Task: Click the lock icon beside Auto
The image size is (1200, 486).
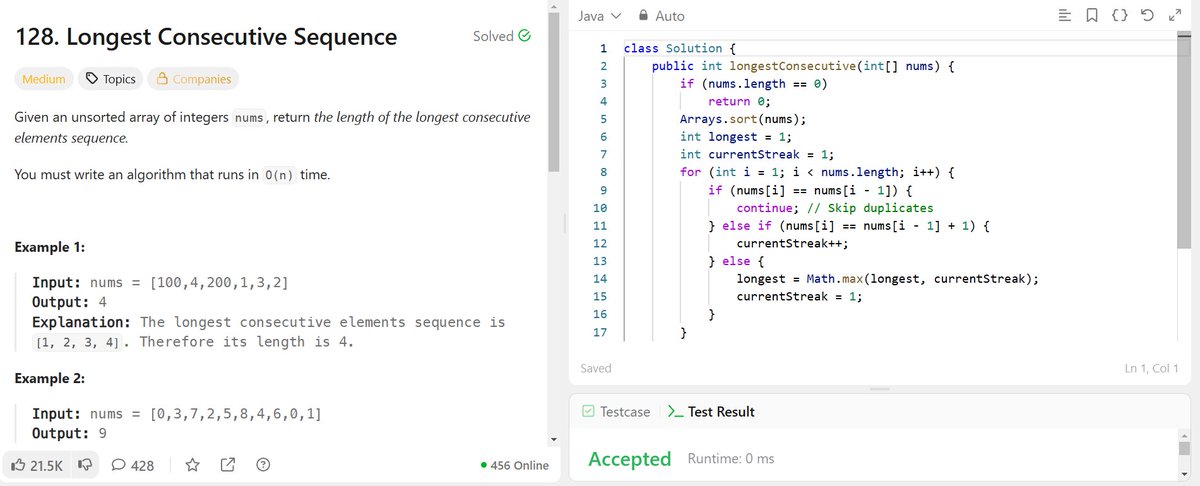Action: click(644, 16)
